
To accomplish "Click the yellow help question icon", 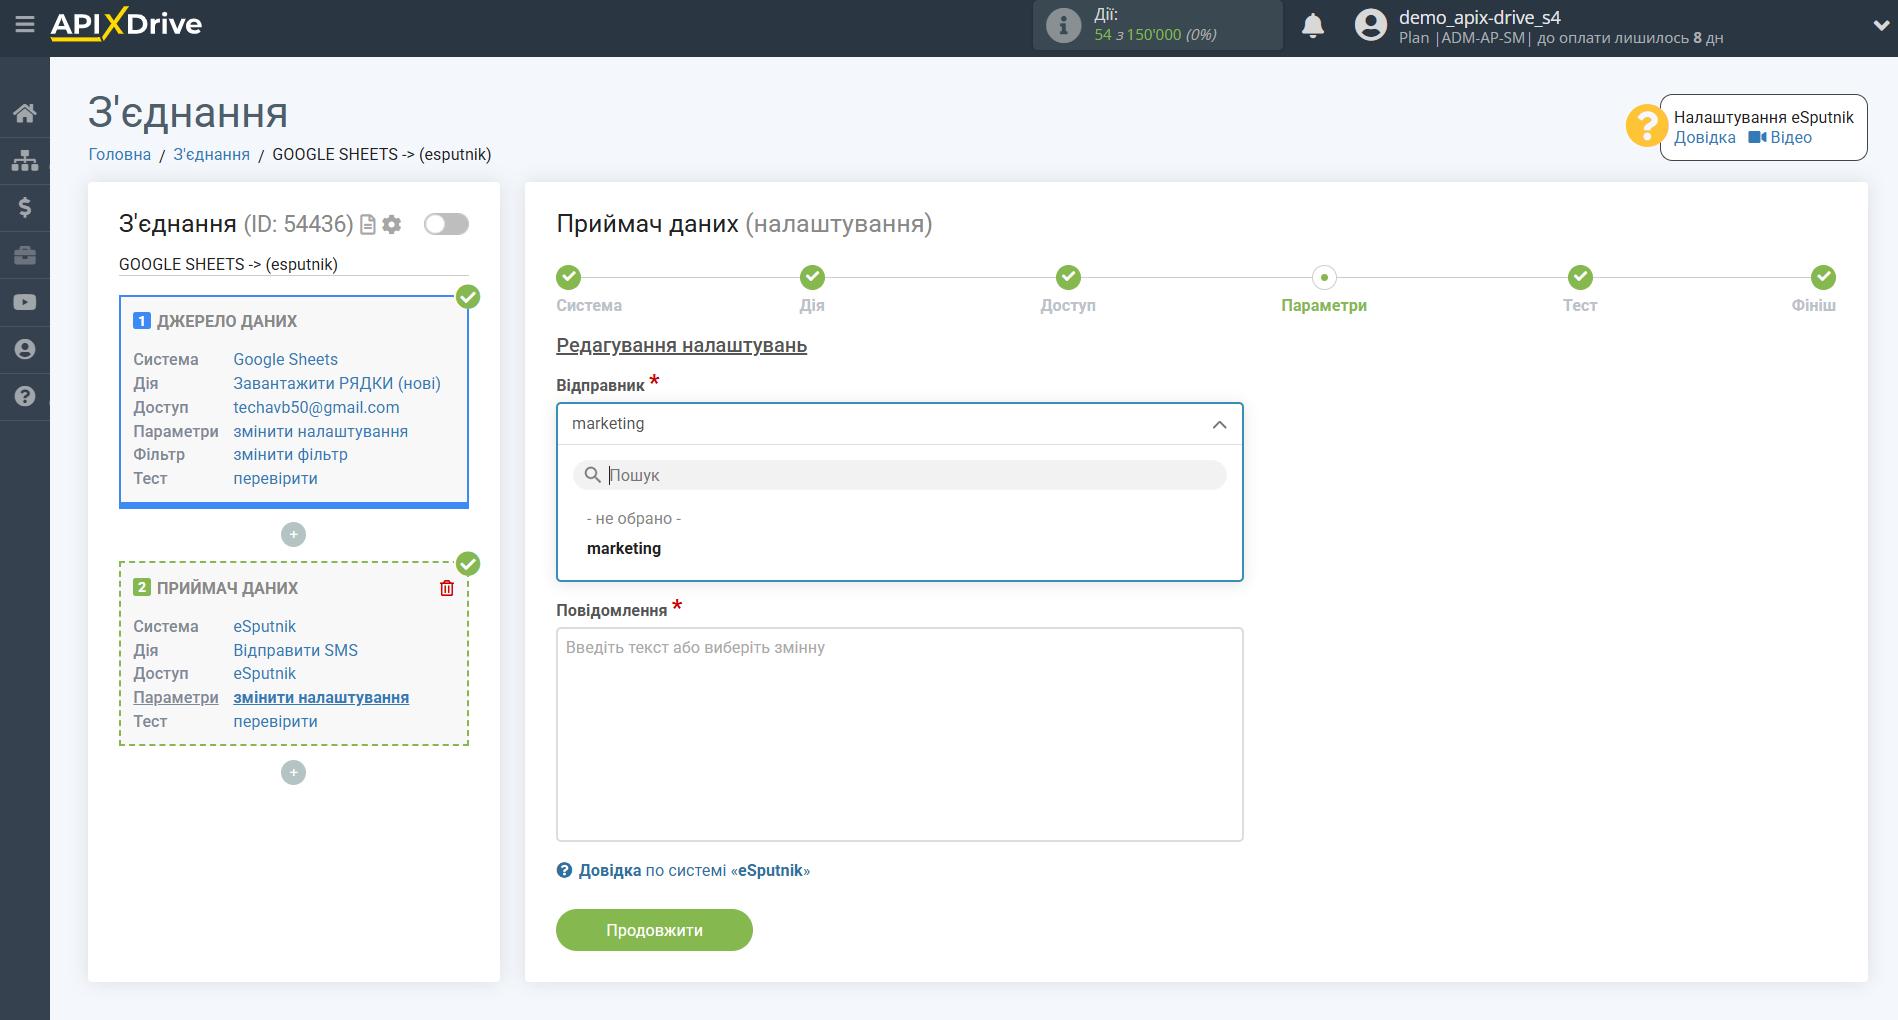I will tap(1645, 126).
